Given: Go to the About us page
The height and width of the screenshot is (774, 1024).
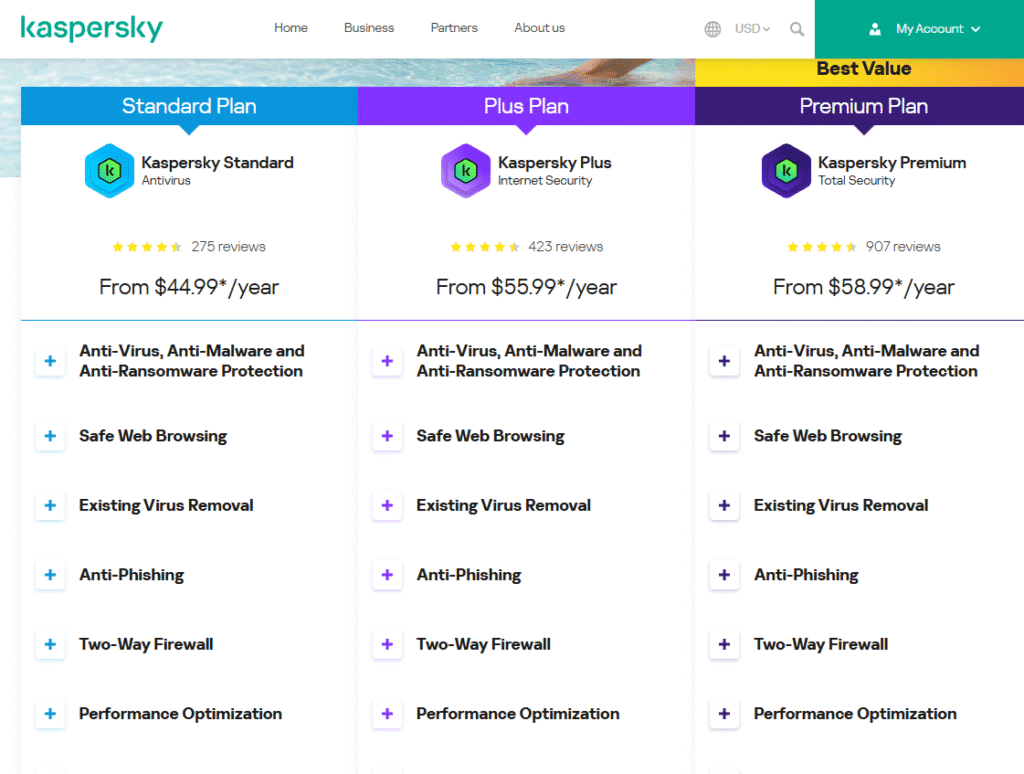Looking at the screenshot, I should (x=539, y=28).
